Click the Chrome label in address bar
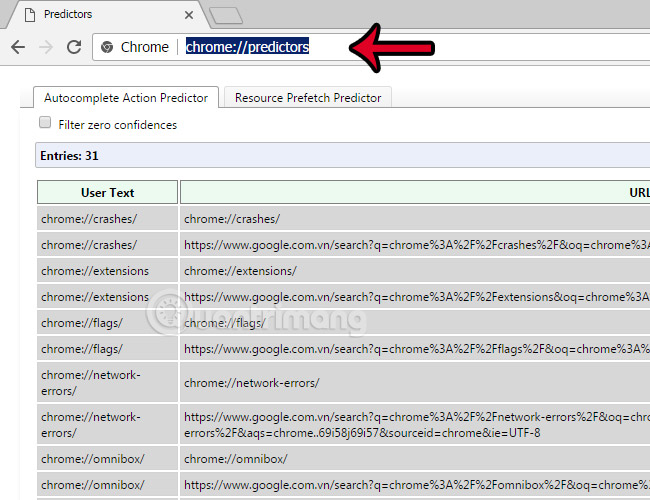 [145, 47]
